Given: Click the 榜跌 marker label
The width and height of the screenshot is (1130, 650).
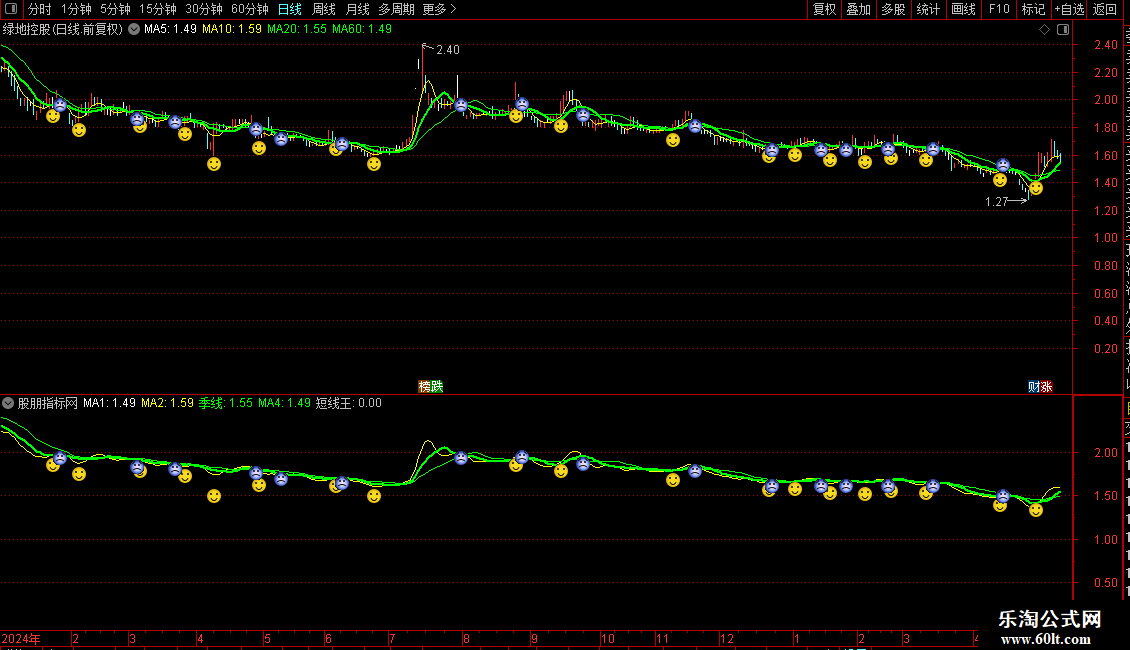Looking at the screenshot, I should pos(431,386).
